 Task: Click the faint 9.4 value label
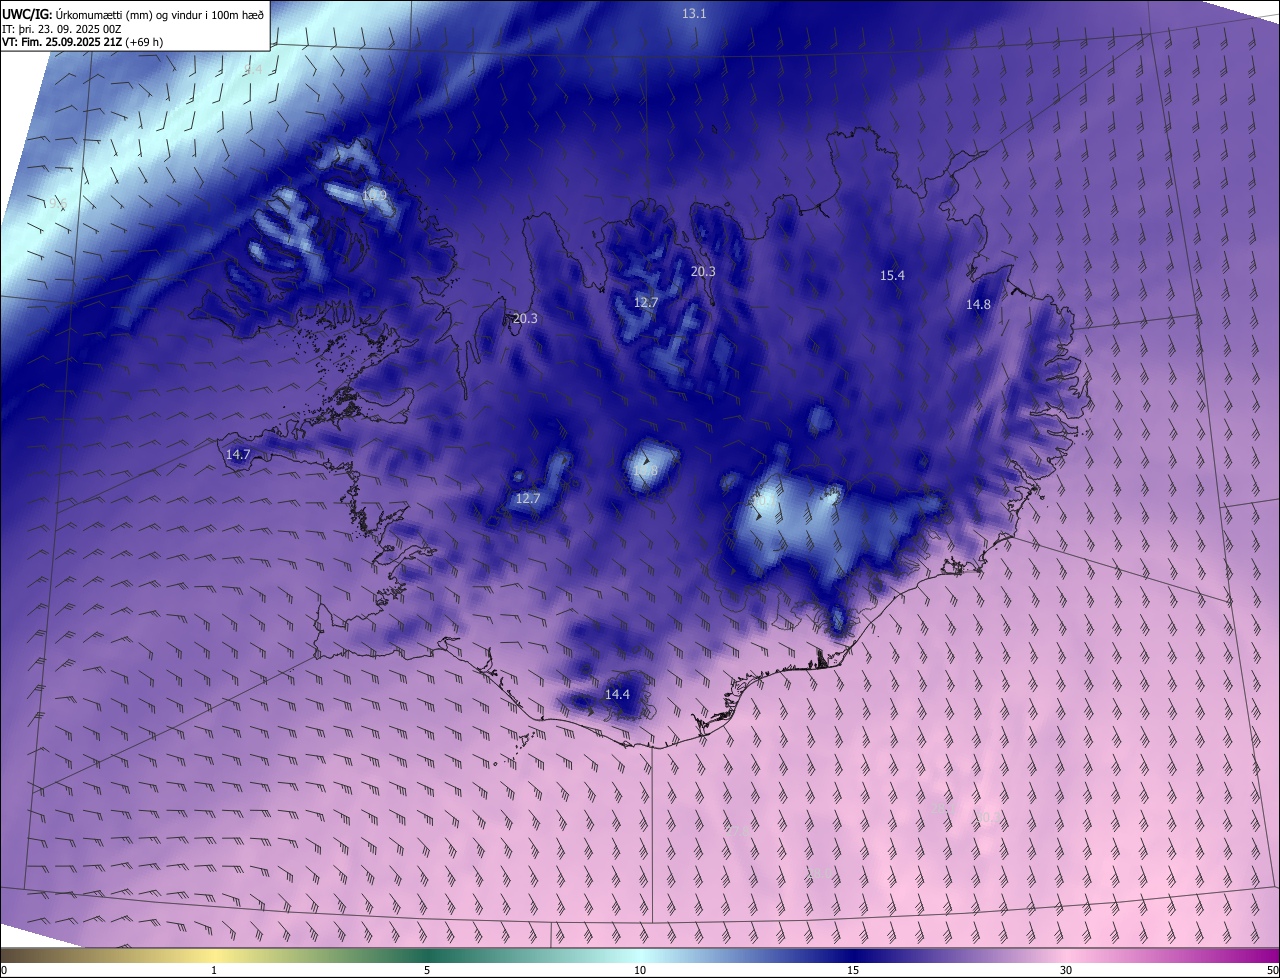point(253,70)
